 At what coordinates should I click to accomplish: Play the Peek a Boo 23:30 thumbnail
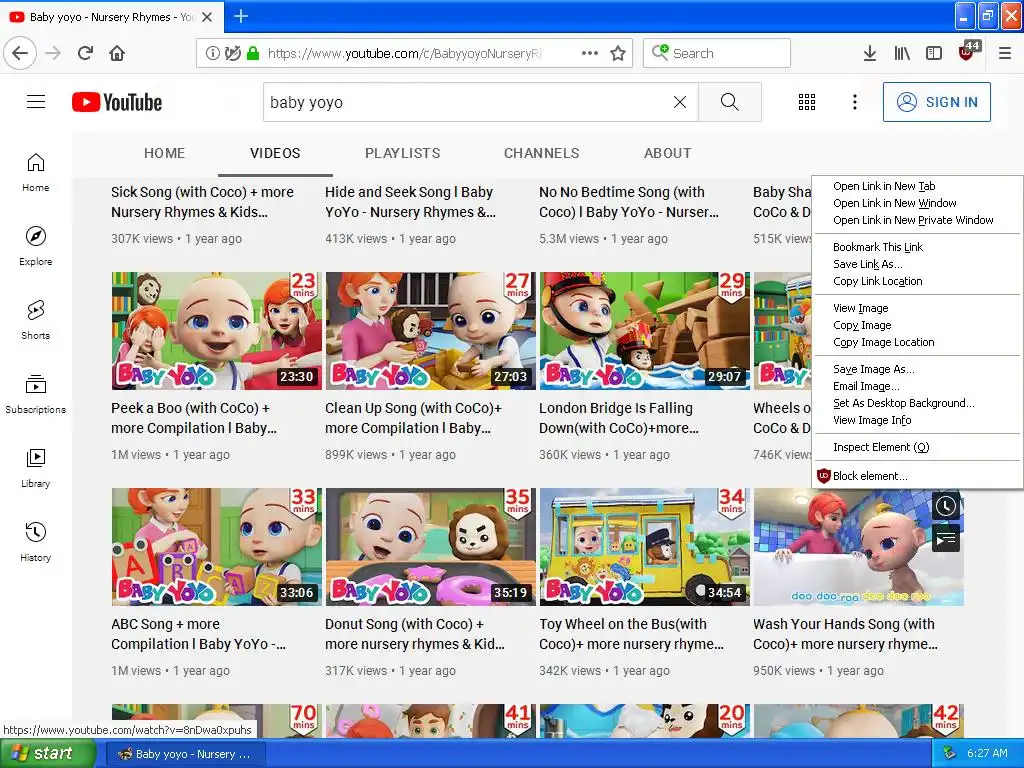coord(217,331)
